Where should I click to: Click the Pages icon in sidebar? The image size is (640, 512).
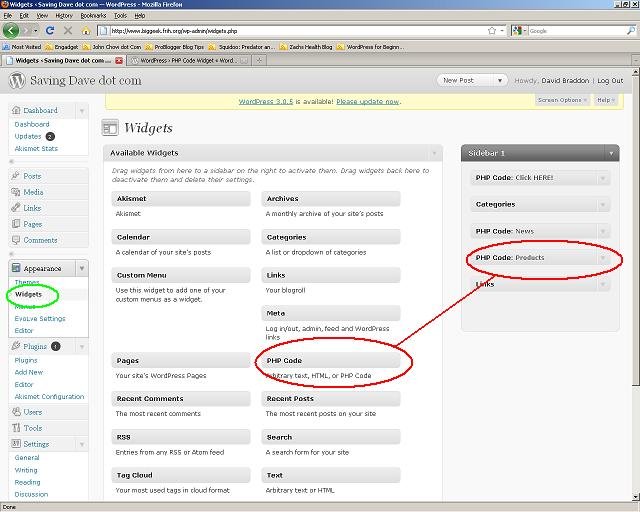(x=16, y=224)
